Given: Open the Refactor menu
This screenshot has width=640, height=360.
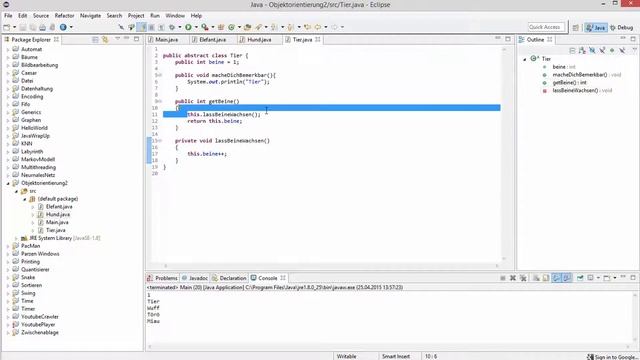Looking at the screenshot, I should (64, 16).
